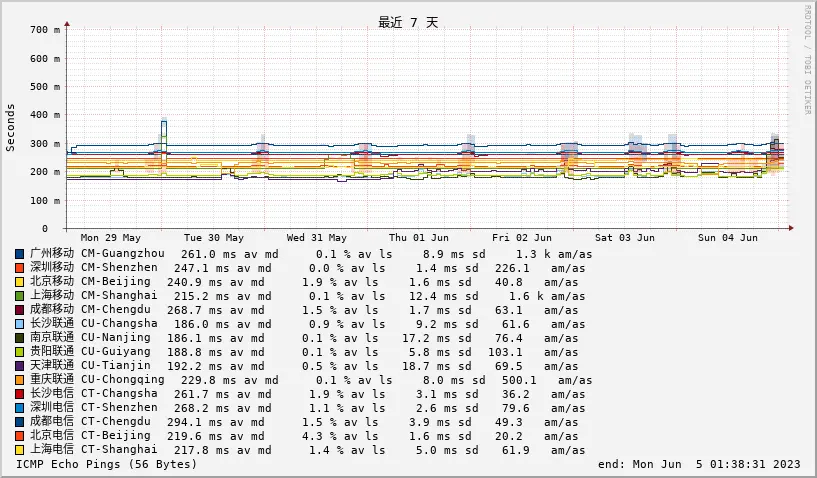
Task: Click the CT-Chengdu legend label text
Action: pos(116,422)
